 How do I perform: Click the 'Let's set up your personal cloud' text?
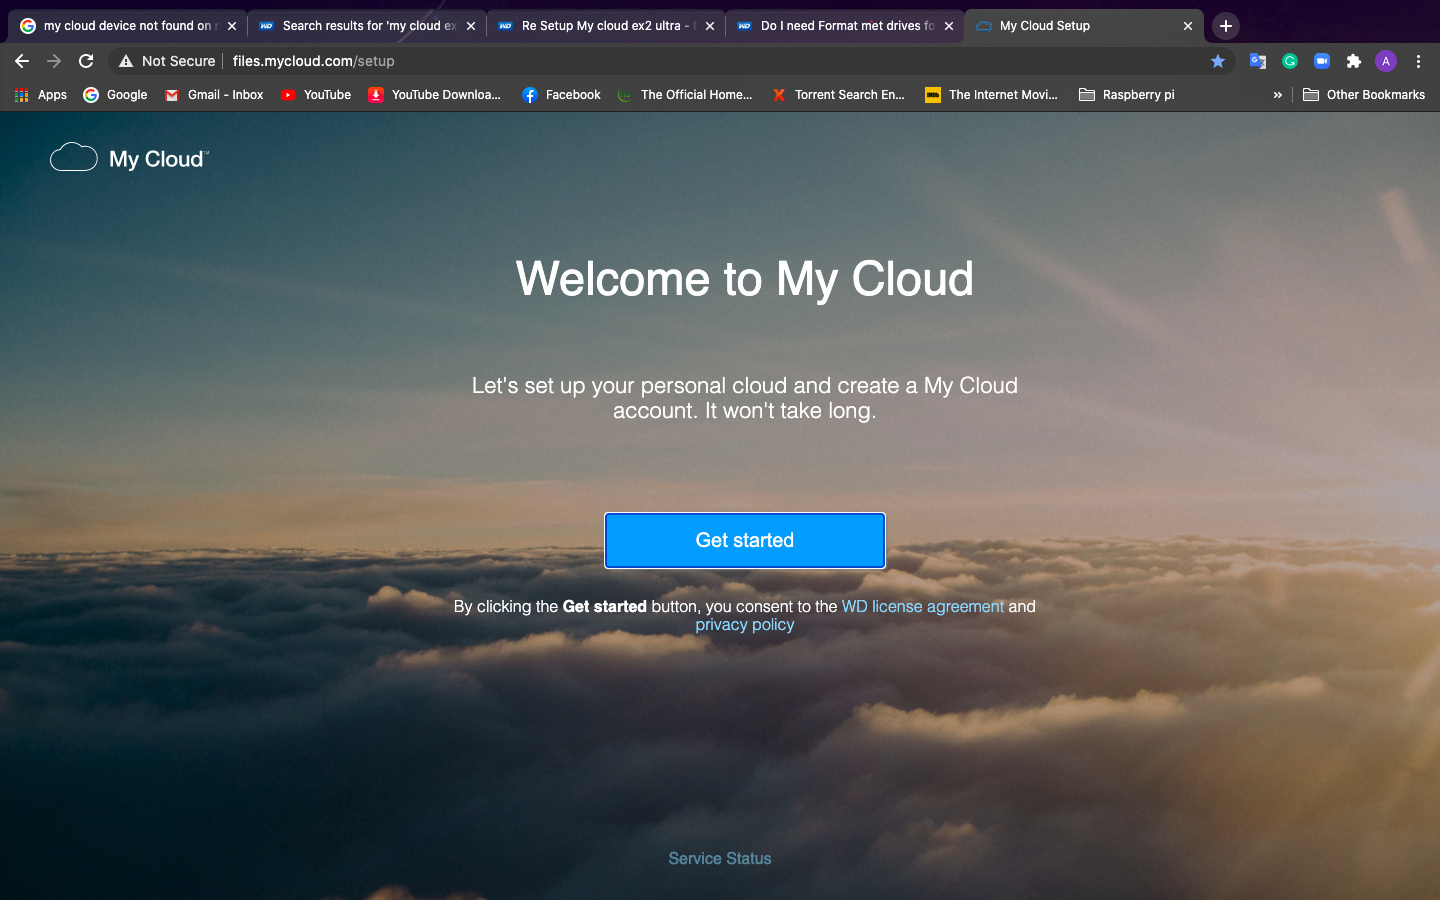(x=745, y=398)
